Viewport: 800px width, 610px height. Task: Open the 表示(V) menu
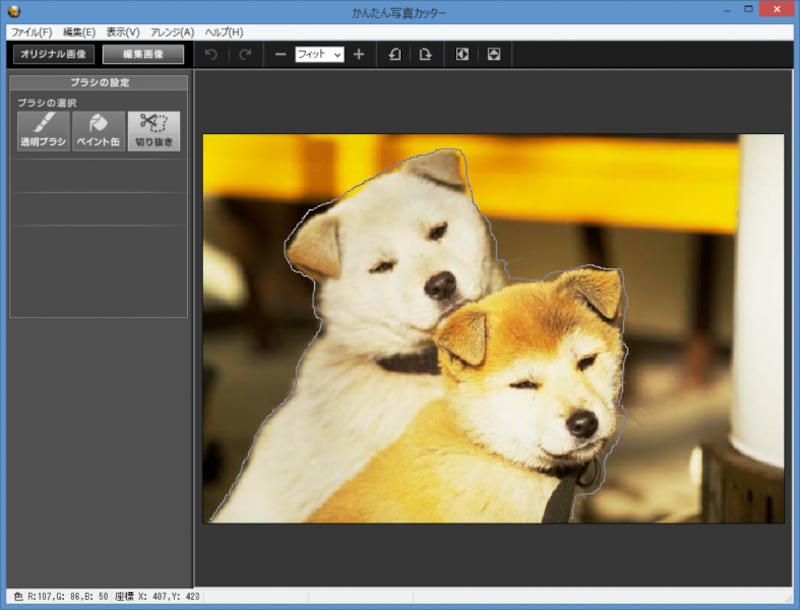coord(123,32)
